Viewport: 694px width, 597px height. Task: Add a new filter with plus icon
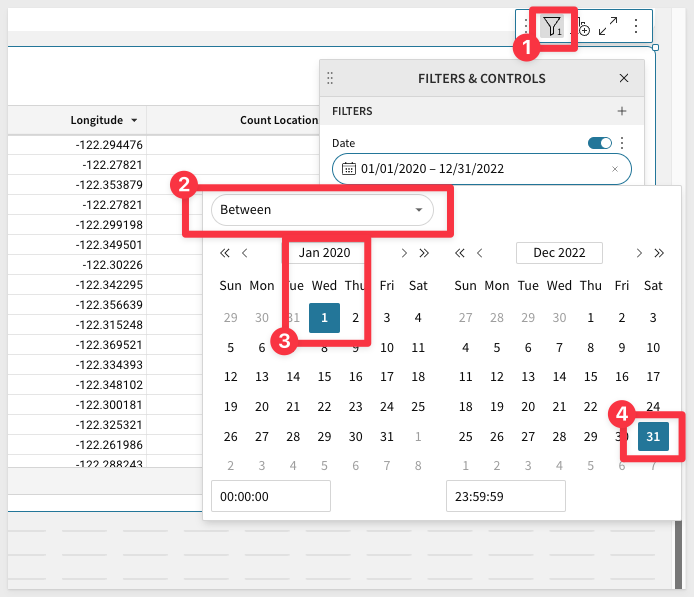[x=622, y=111]
